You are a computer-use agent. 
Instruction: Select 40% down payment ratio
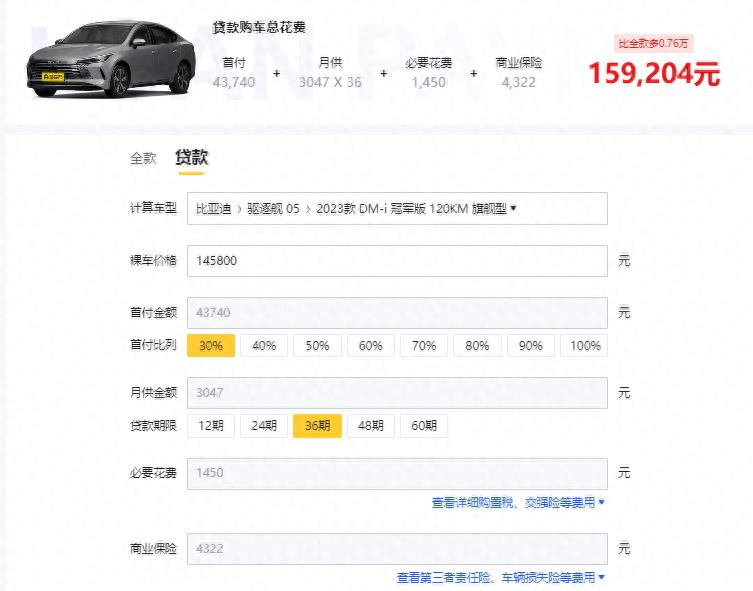(x=264, y=346)
